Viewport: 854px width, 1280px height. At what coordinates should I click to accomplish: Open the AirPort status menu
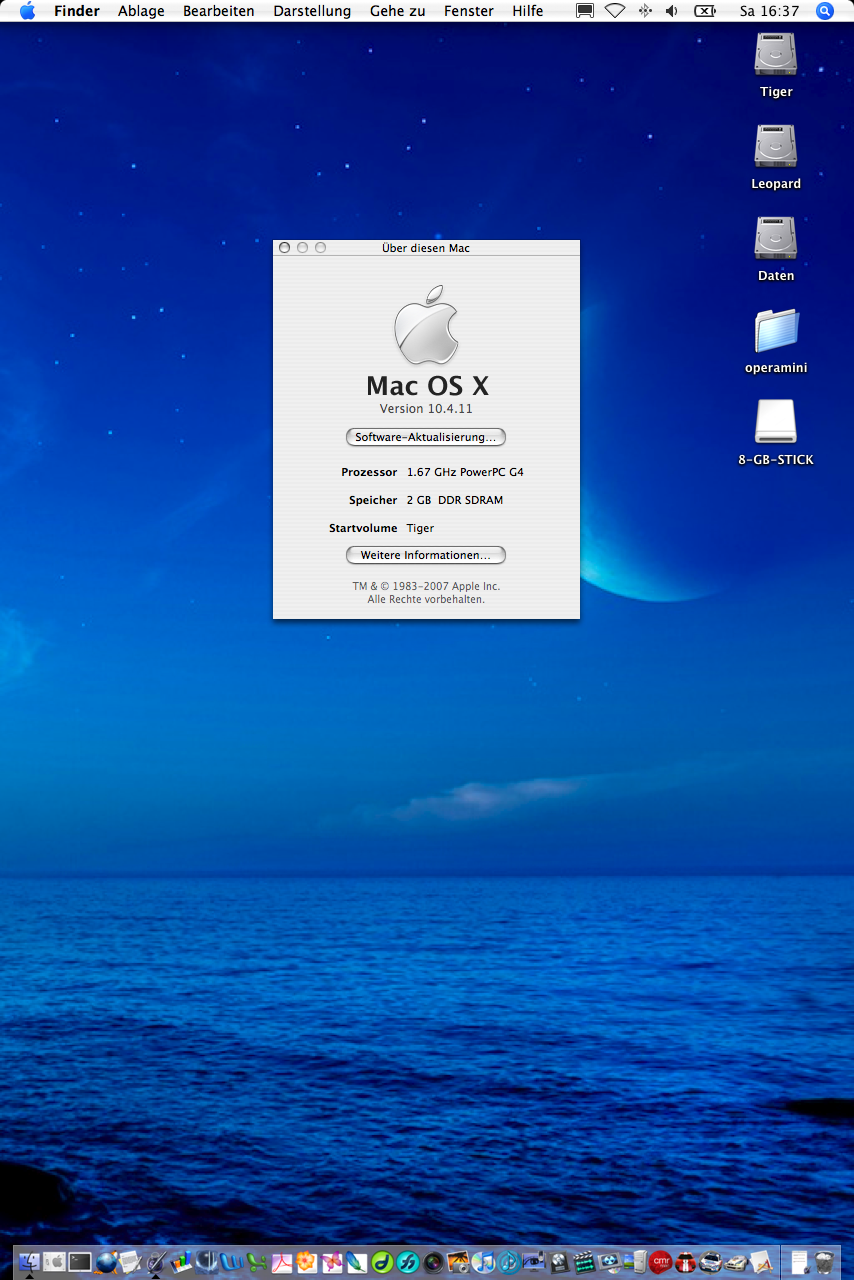coord(615,11)
